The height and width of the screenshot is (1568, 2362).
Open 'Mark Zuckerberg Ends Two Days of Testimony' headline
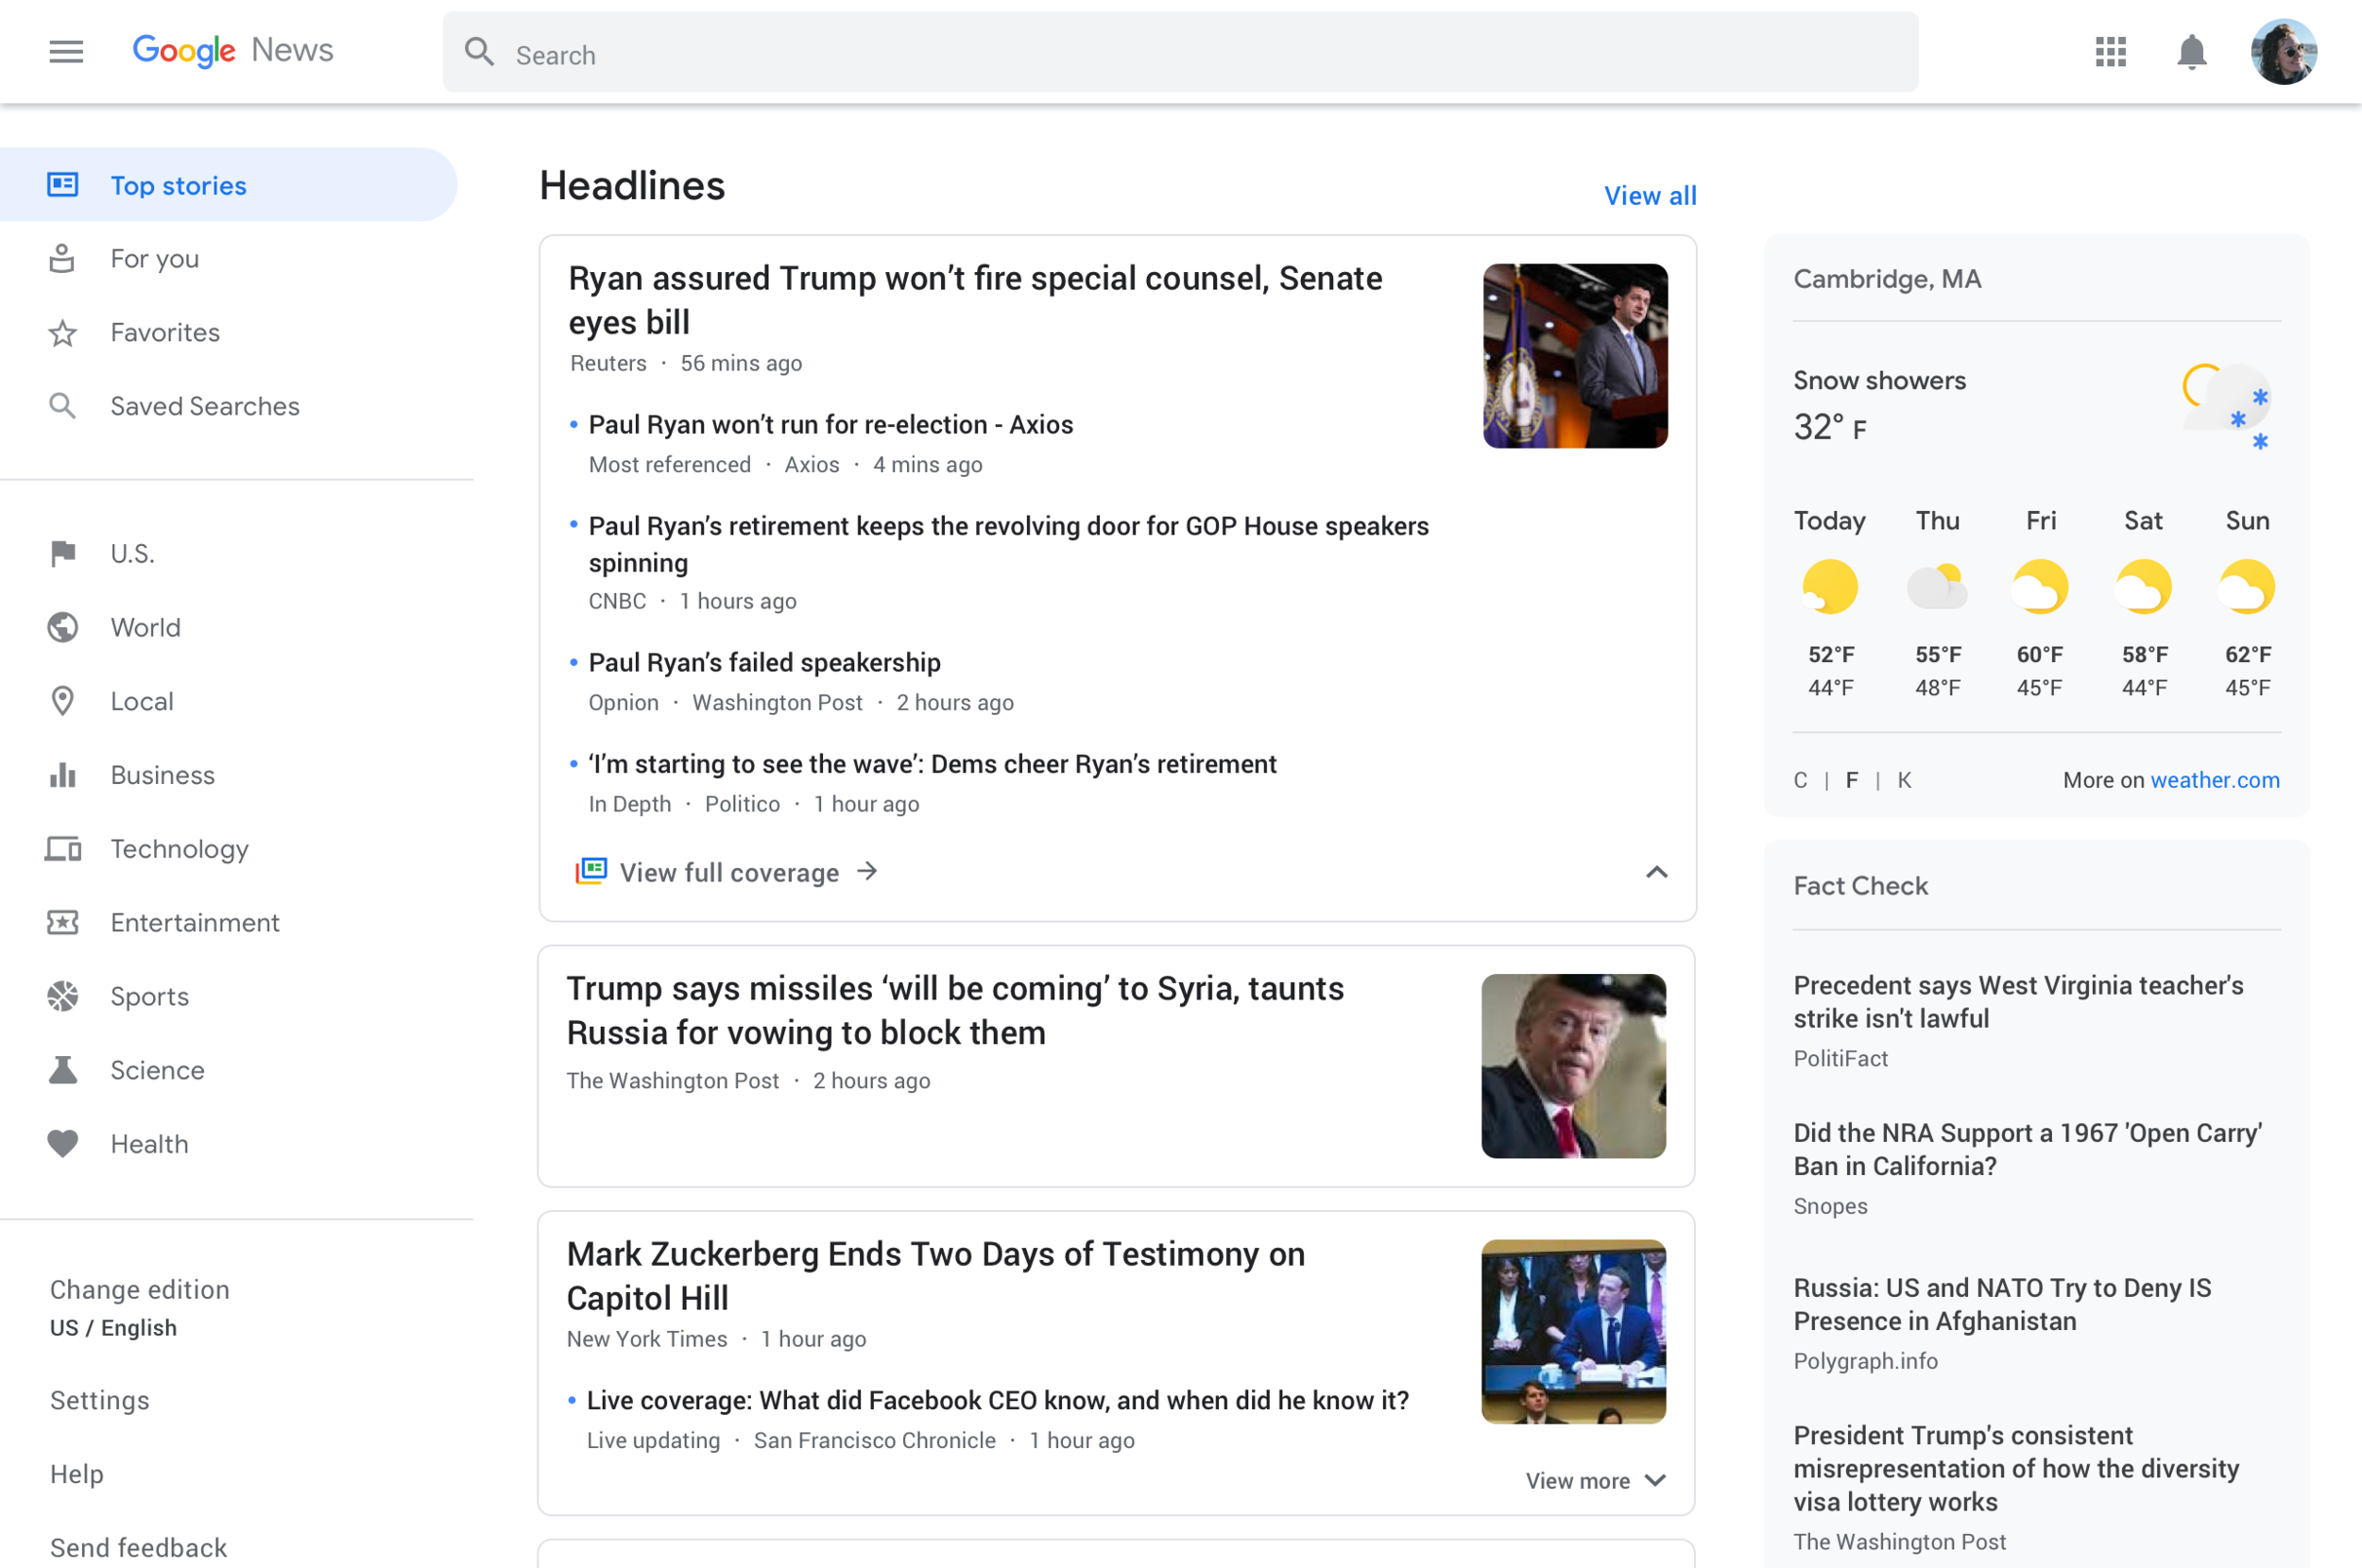coord(936,1276)
